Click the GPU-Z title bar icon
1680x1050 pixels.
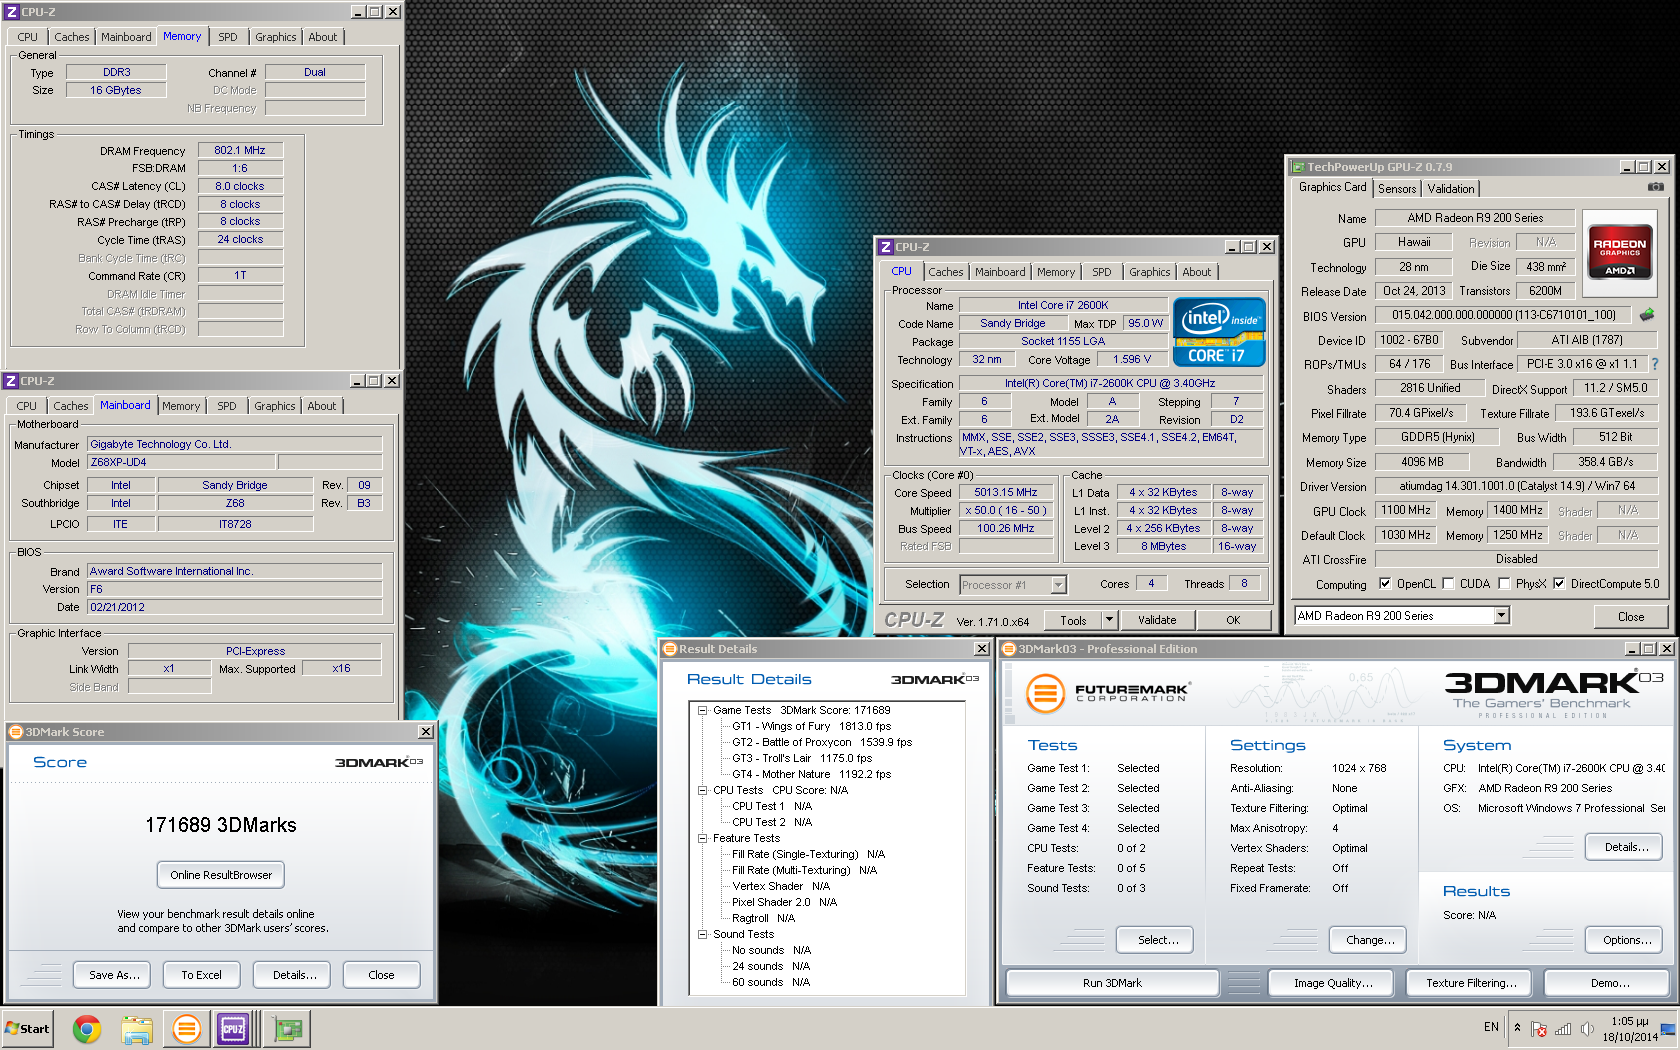click(x=1298, y=167)
